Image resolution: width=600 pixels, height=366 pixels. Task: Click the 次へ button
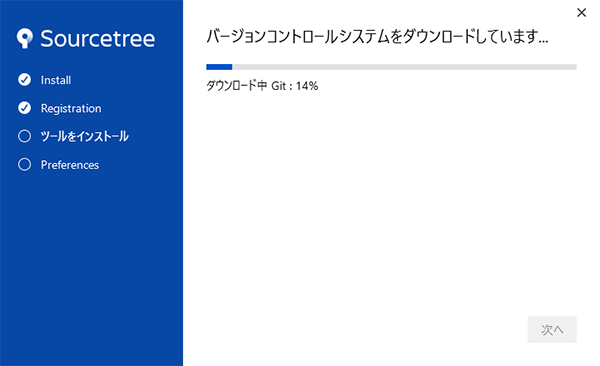coord(552,329)
